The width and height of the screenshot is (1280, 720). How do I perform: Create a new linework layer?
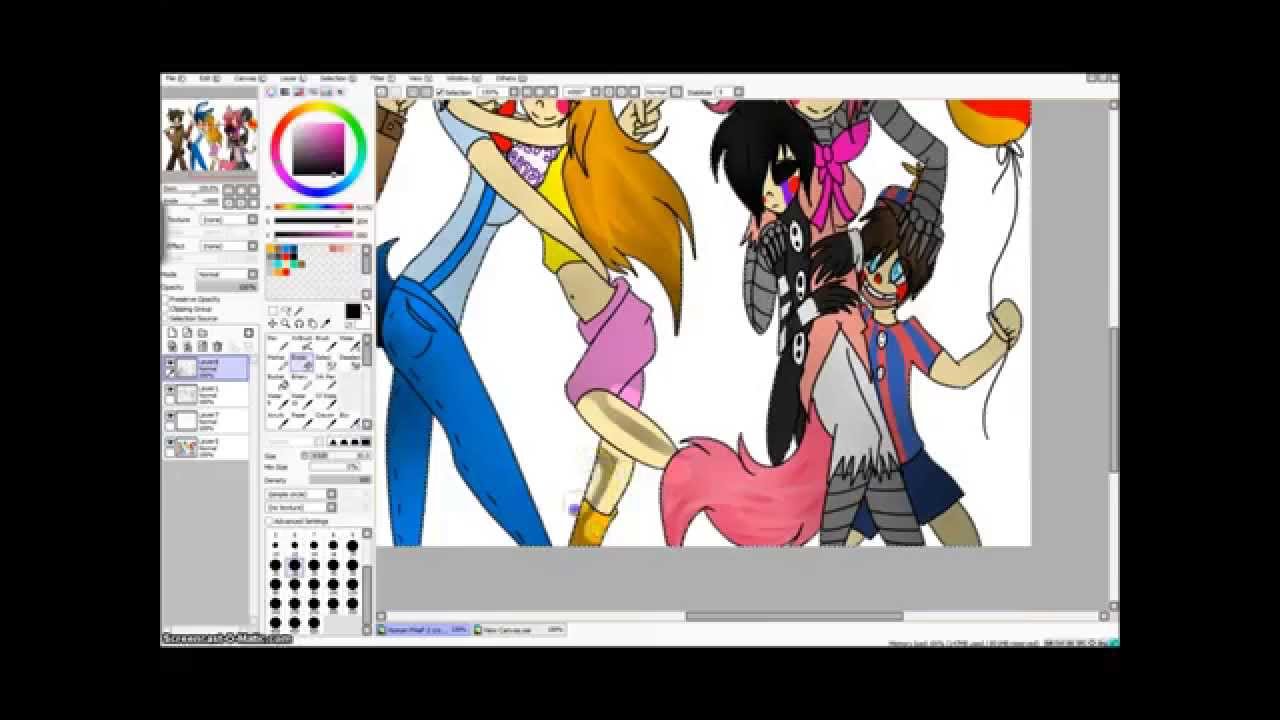click(187, 333)
